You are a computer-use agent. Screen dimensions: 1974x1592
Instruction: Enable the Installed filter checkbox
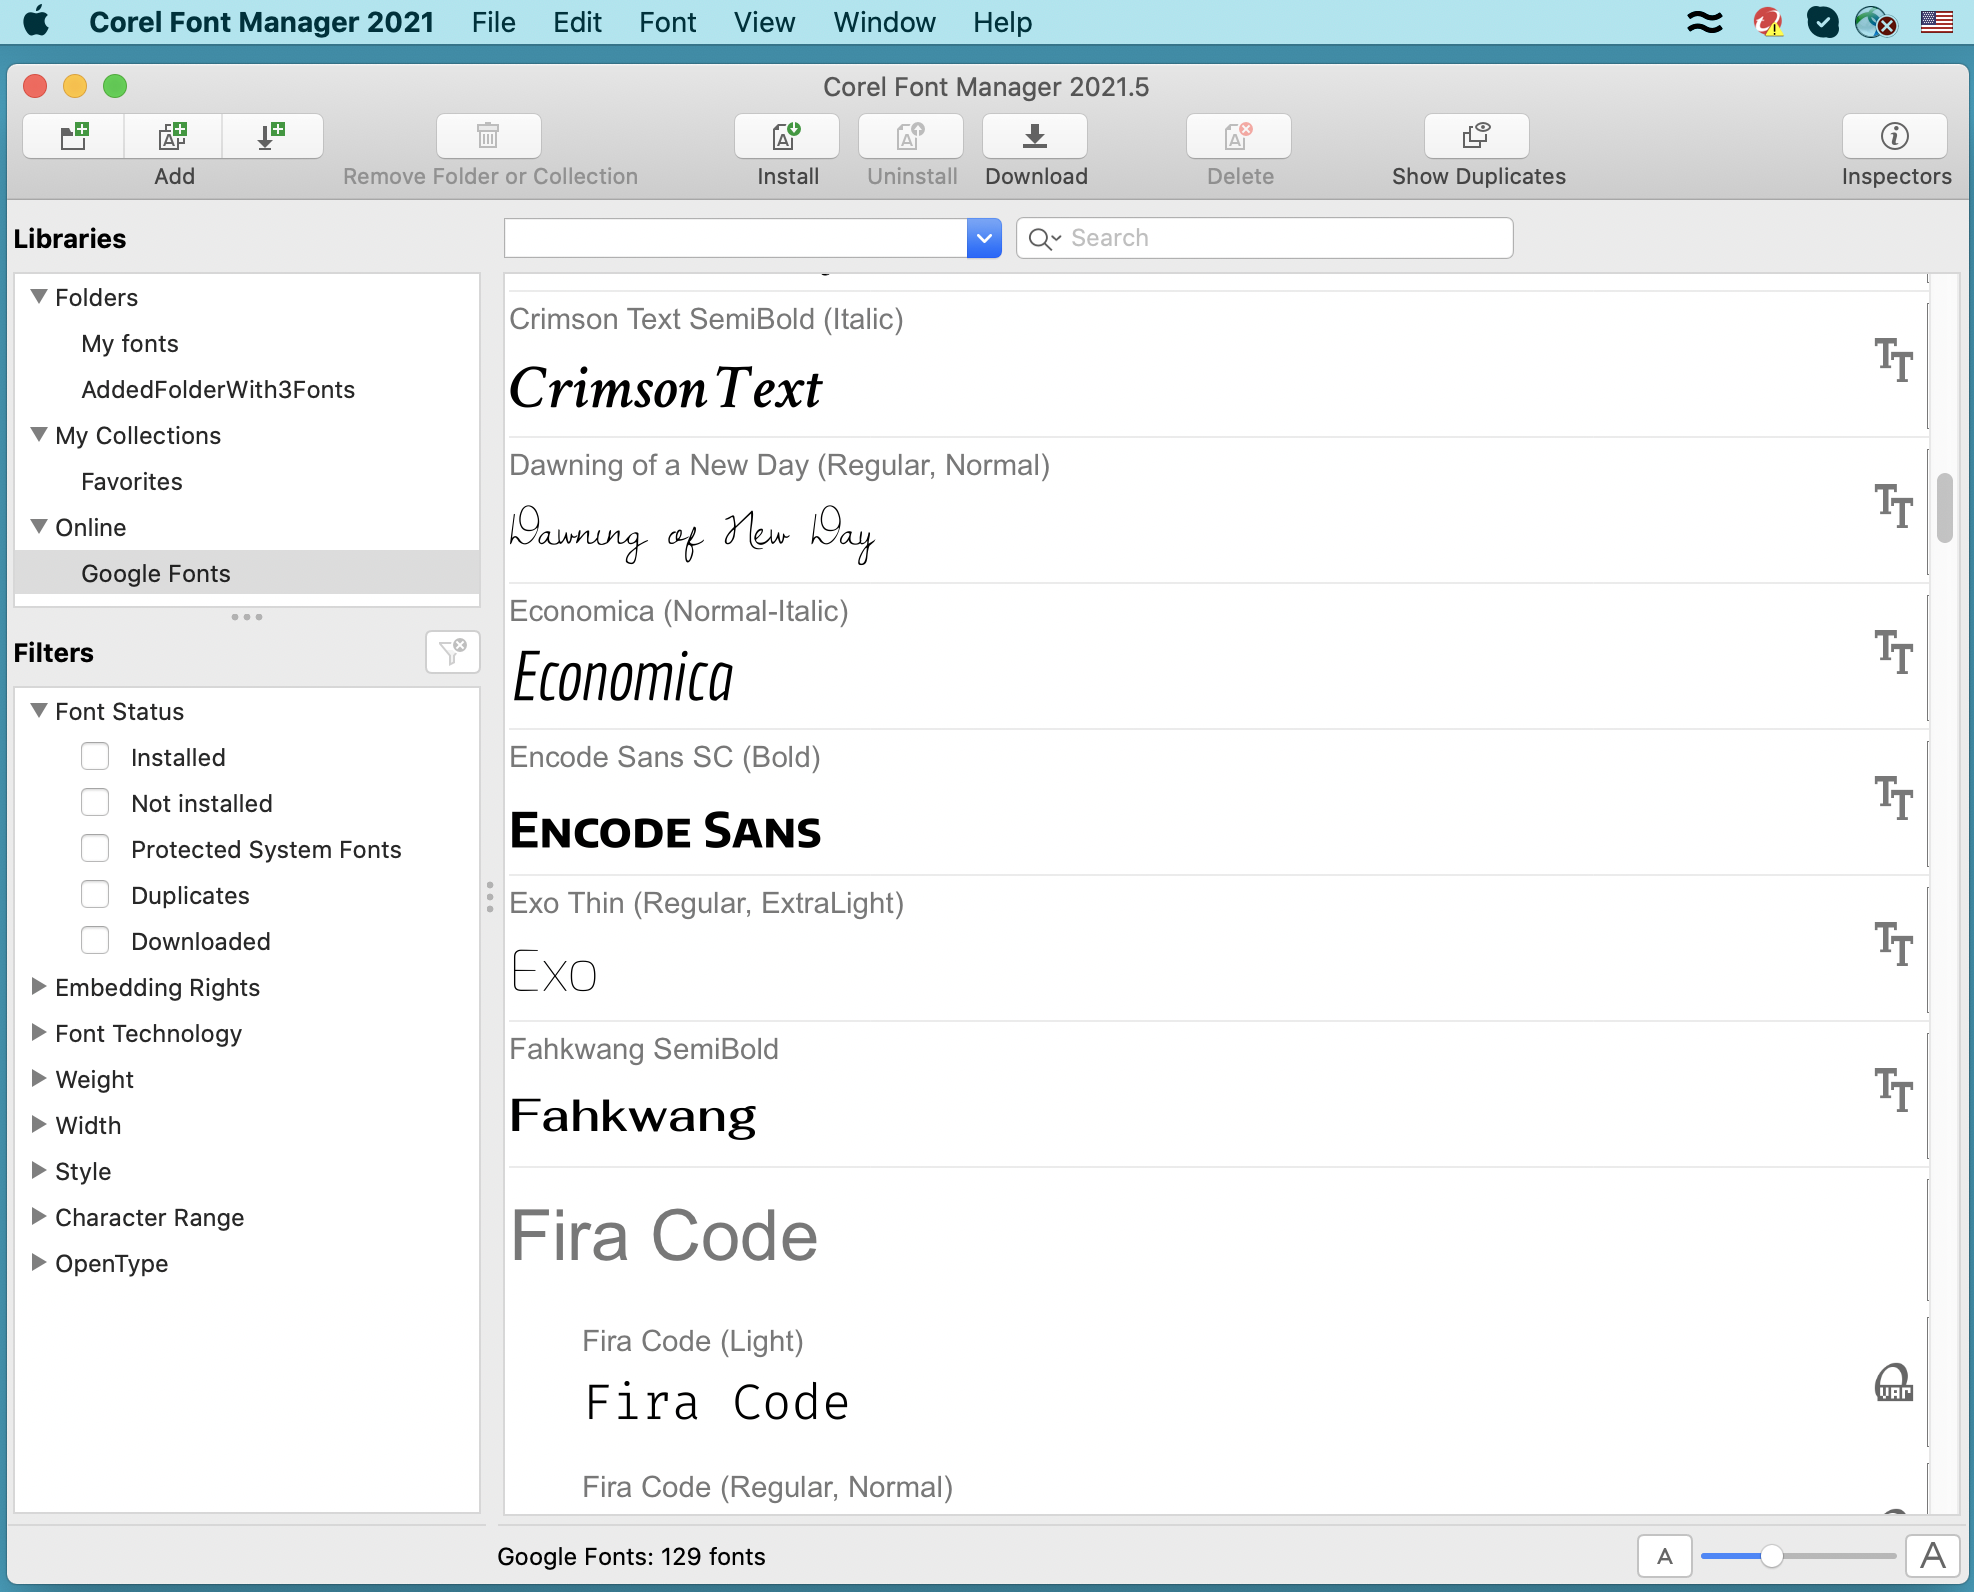(x=95, y=757)
